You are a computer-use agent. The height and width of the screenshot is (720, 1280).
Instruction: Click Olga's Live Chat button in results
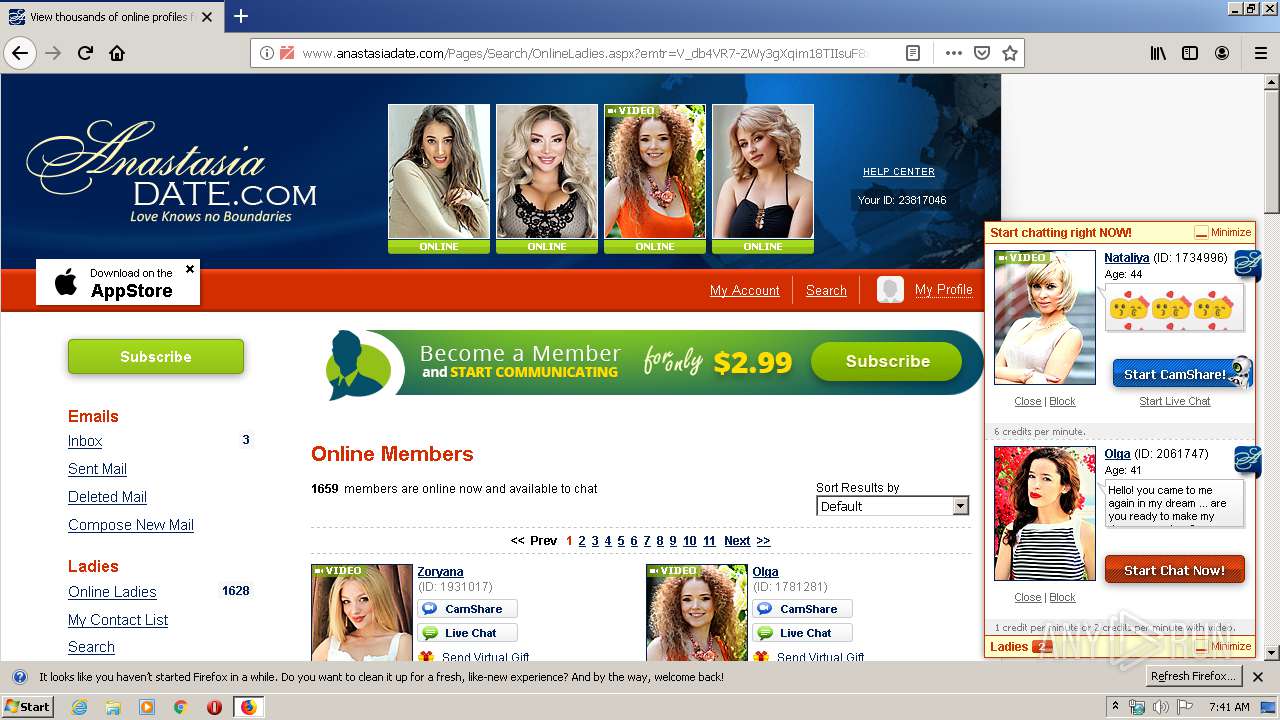(802, 633)
